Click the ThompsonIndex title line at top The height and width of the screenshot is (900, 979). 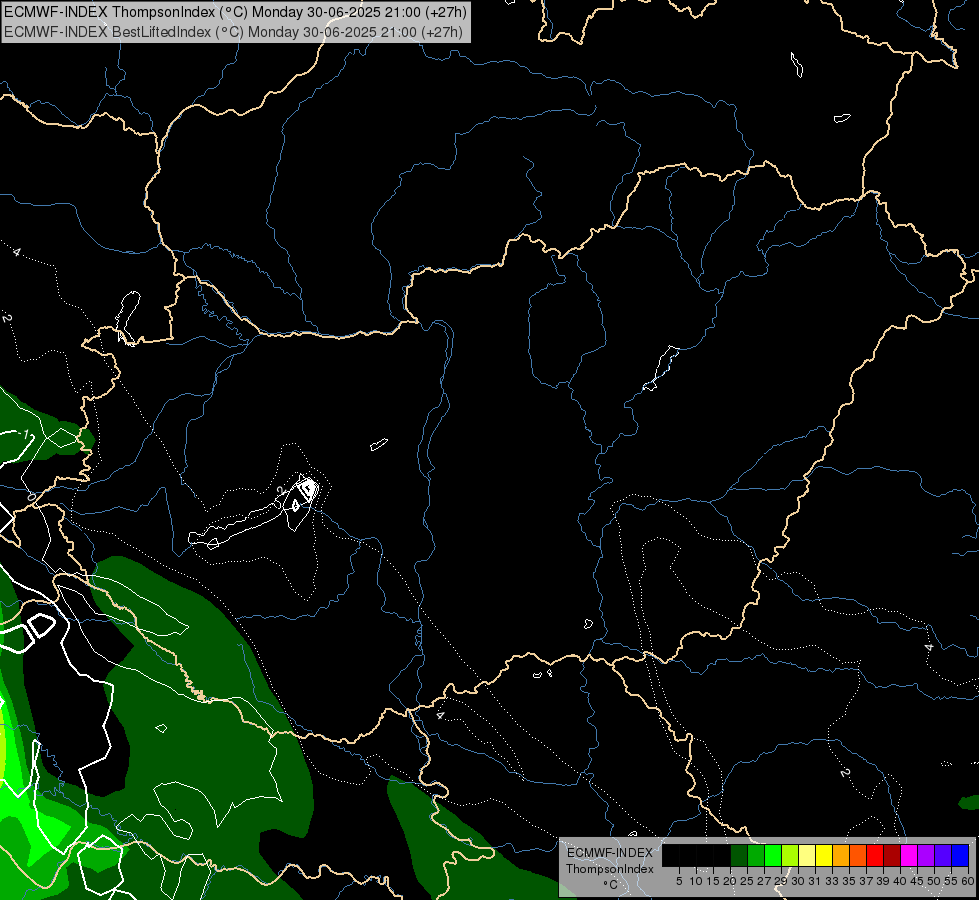[x=235, y=12]
